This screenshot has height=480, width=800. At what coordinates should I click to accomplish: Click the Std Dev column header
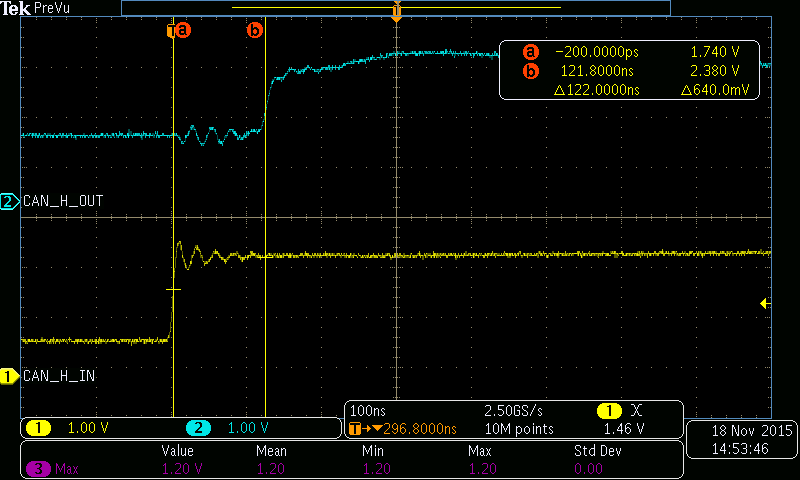pyautogui.click(x=597, y=451)
